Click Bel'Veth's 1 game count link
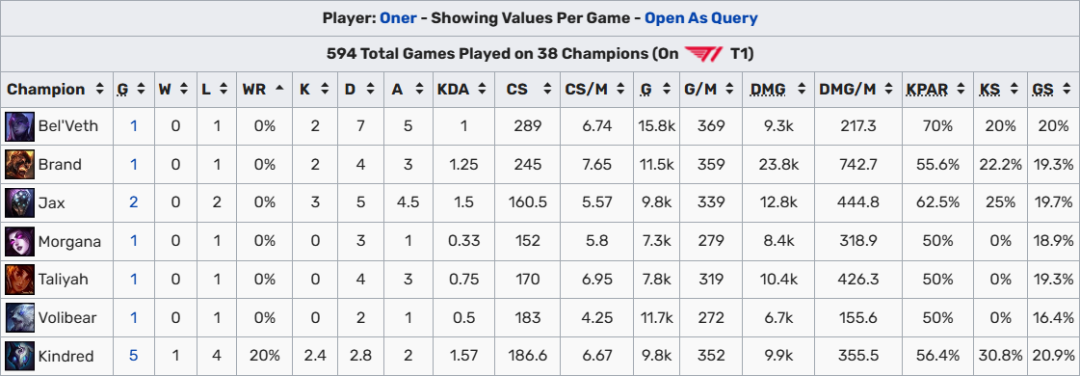 click(134, 126)
